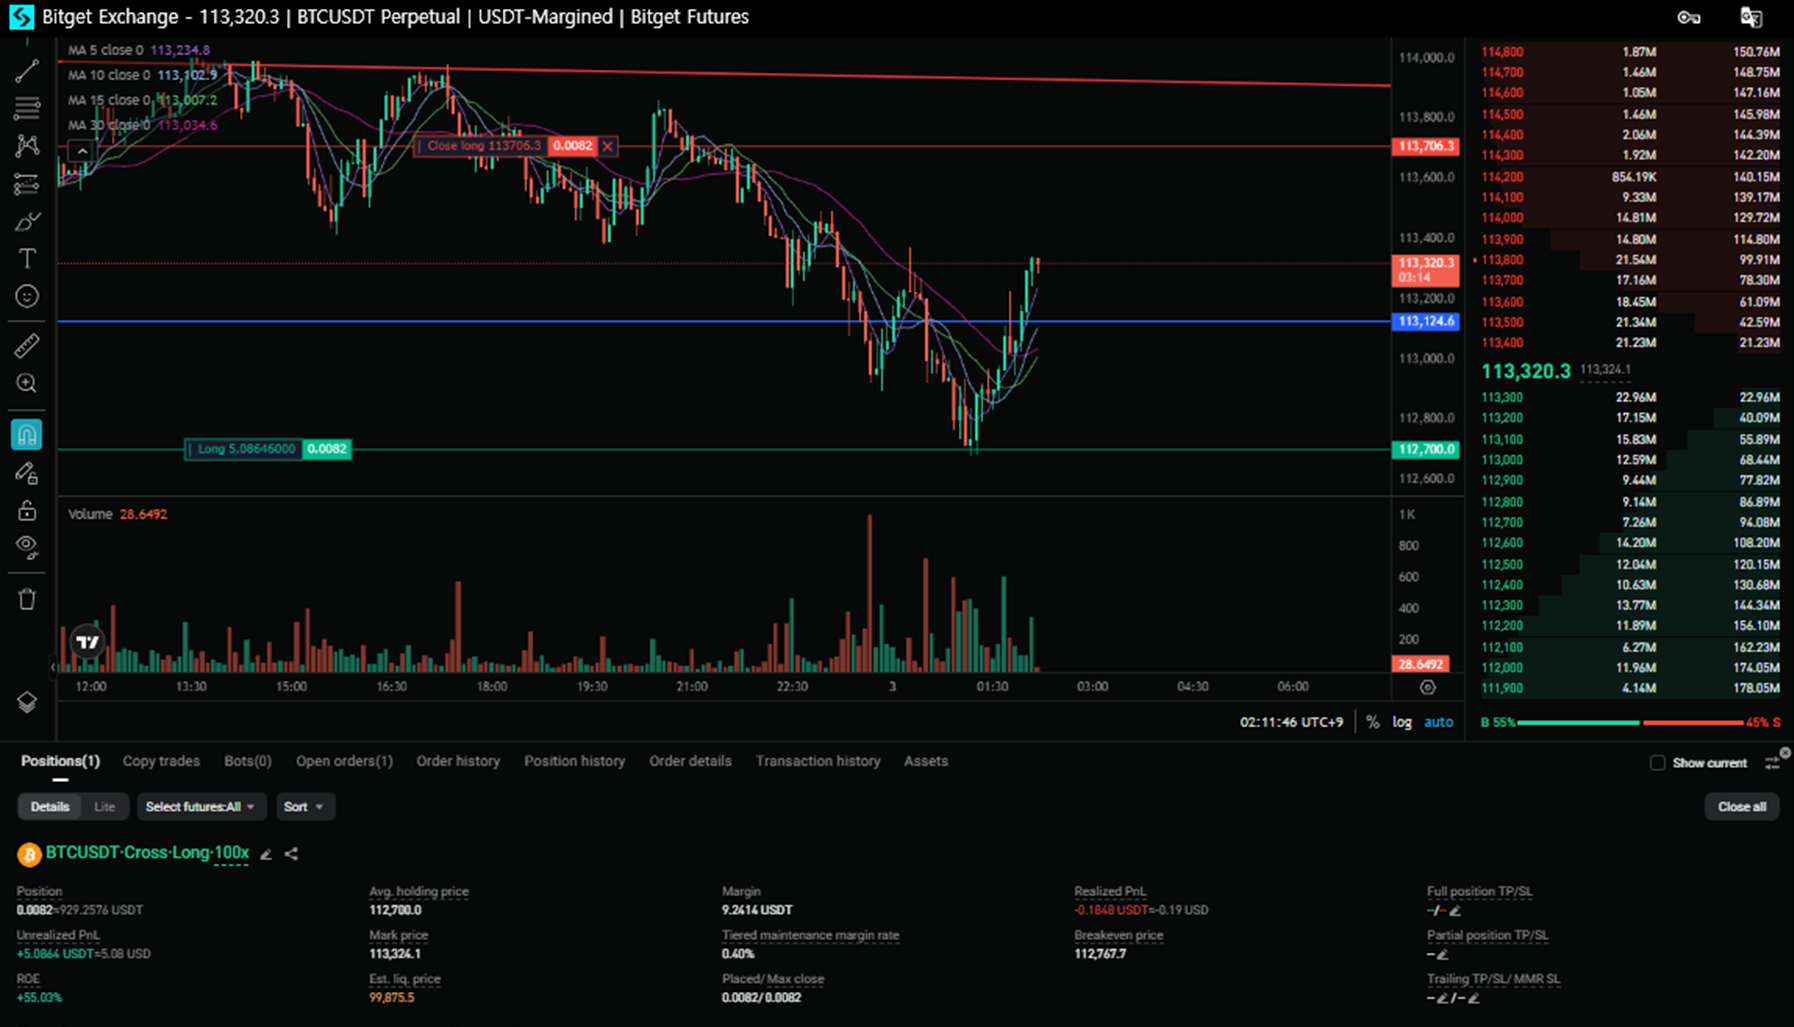
Task: Click the Bitget logo in title bar
Action: pos(21,17)
